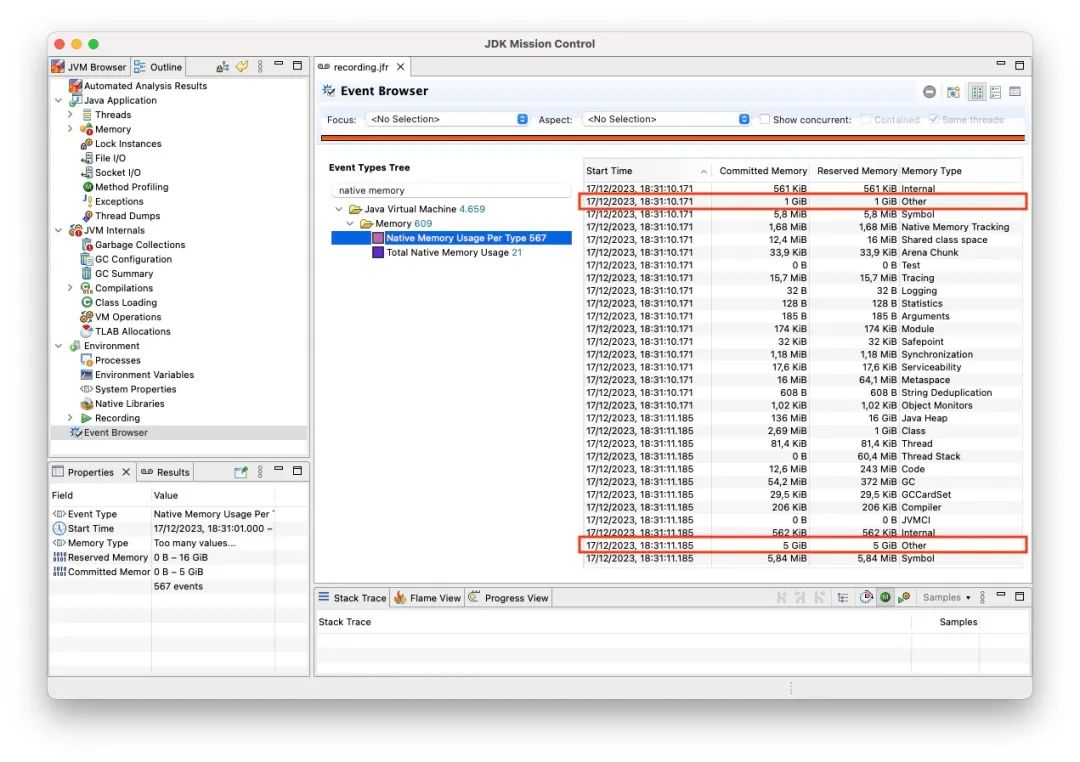Sort by Memory Type column header
Image resolution: width=1080 pixels, height=762 pixels.
[960, 171]
